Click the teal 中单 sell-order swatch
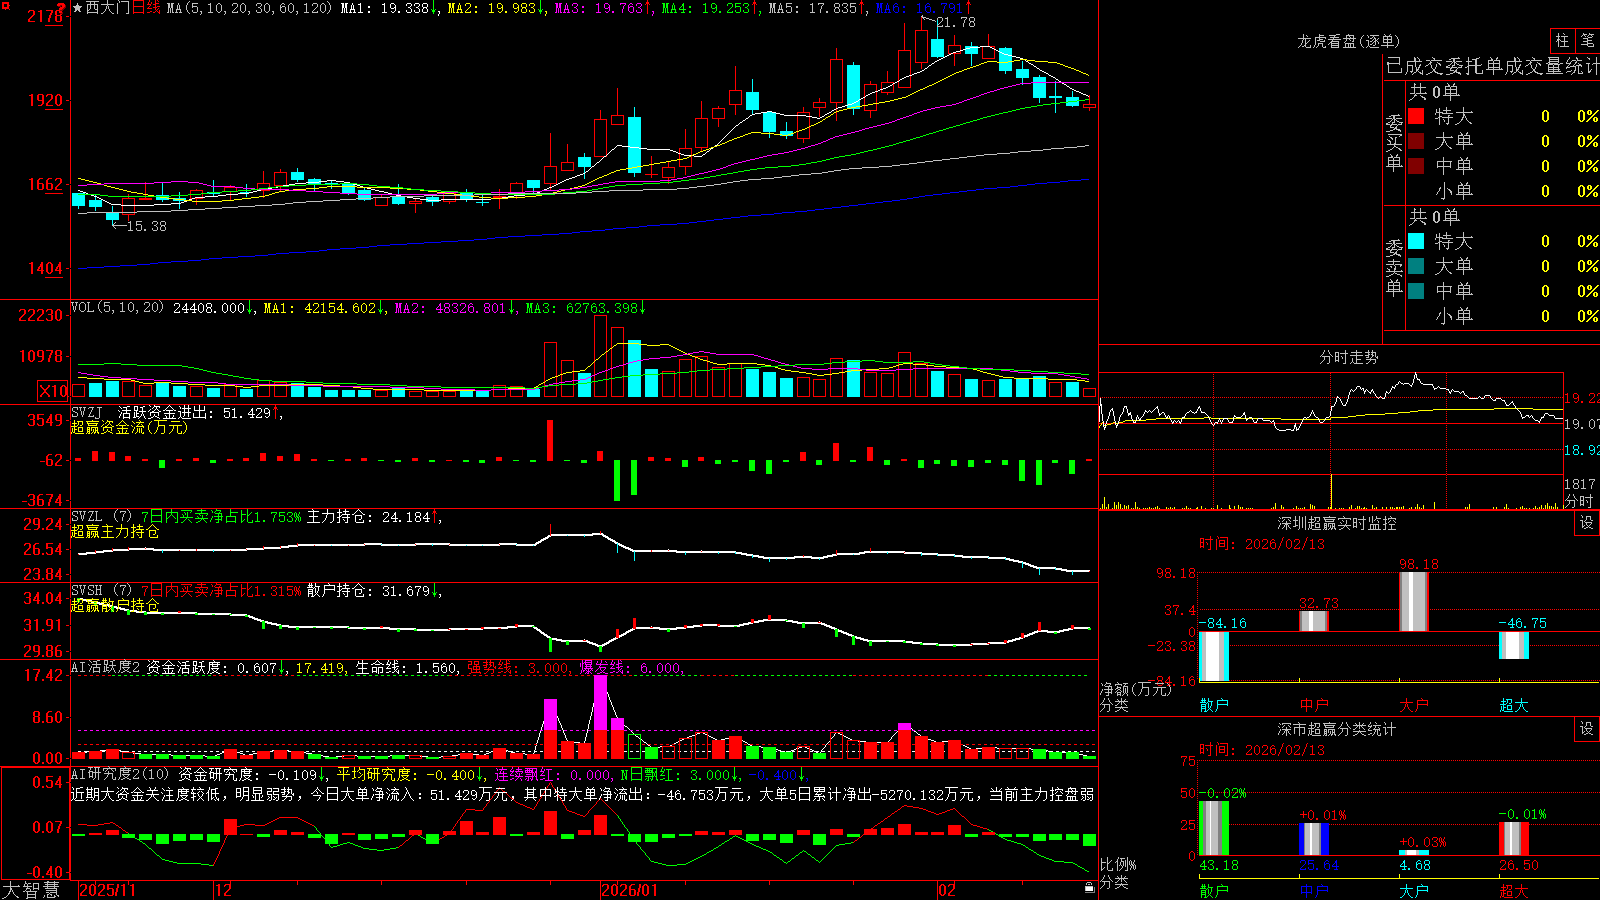Viewport: 1600px width, 900px height. tap(1416, 291)
